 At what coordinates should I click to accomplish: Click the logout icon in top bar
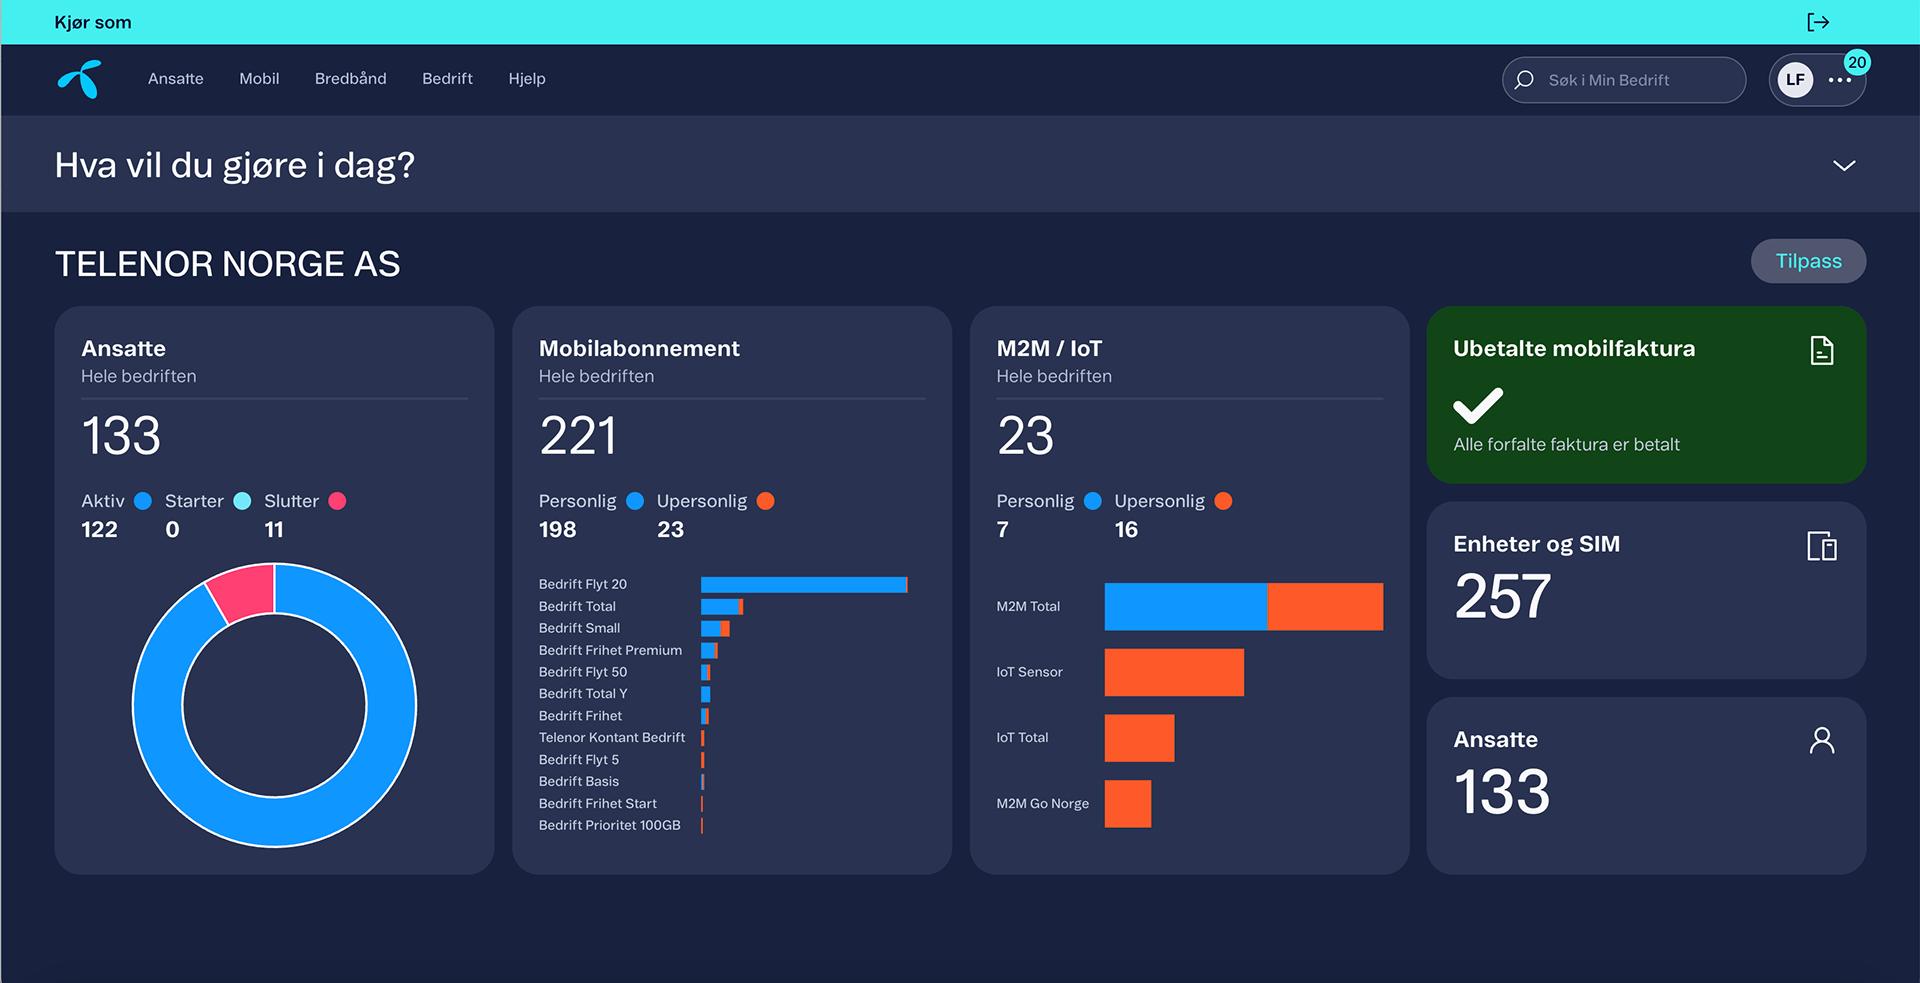1818,22
